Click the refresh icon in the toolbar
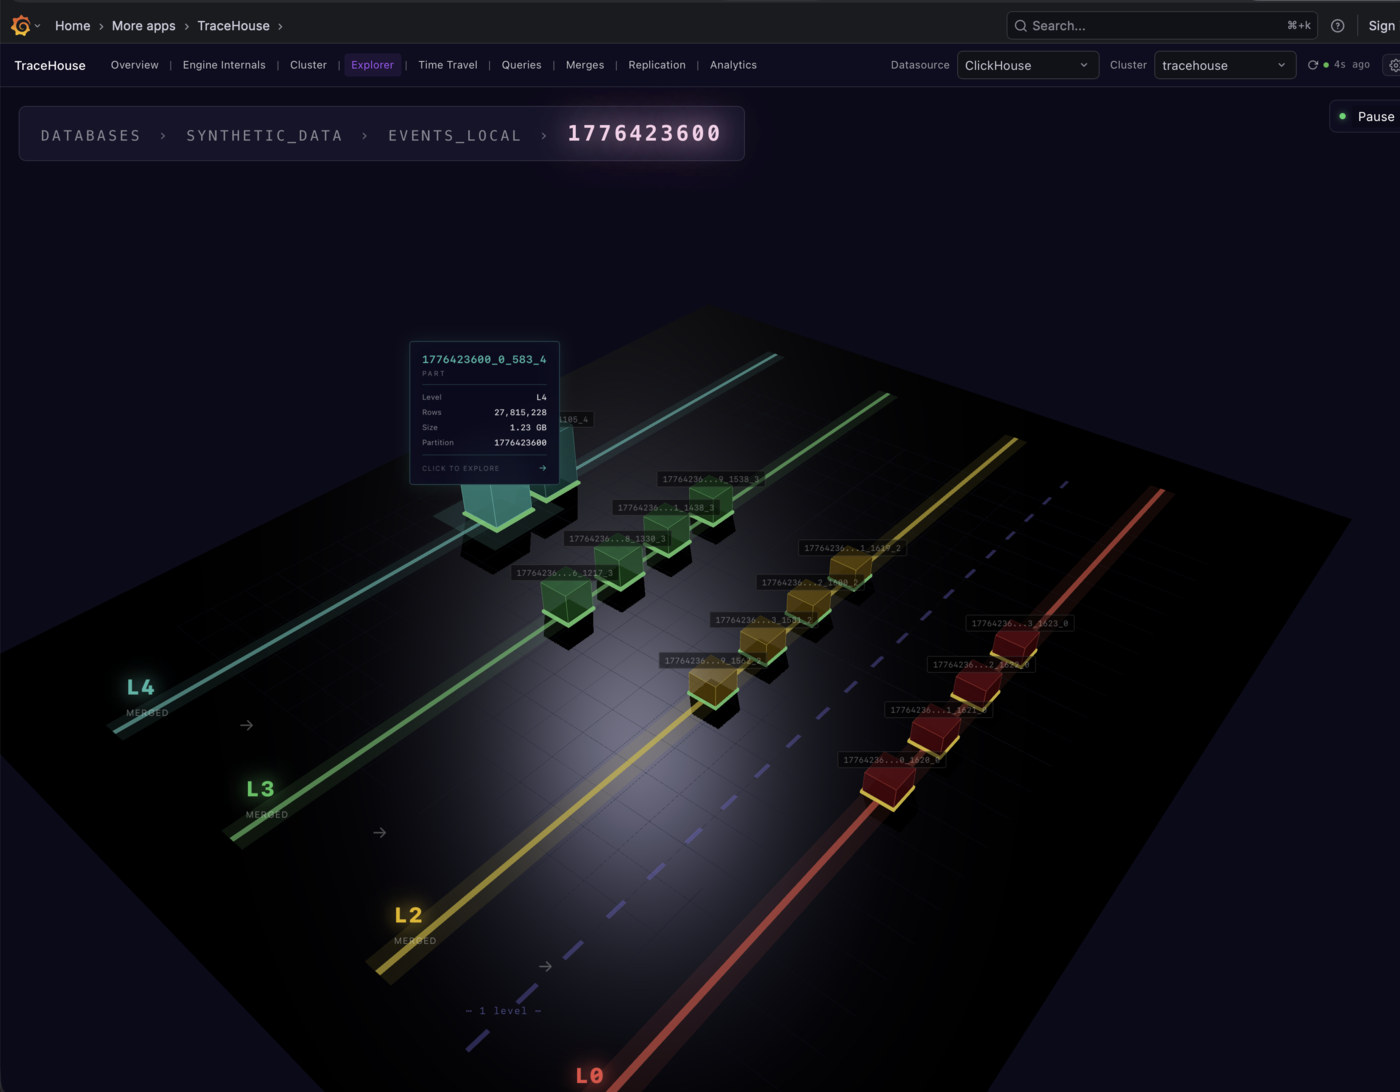Viewport: 1400px width, 1092px height. click(1313, 65)
